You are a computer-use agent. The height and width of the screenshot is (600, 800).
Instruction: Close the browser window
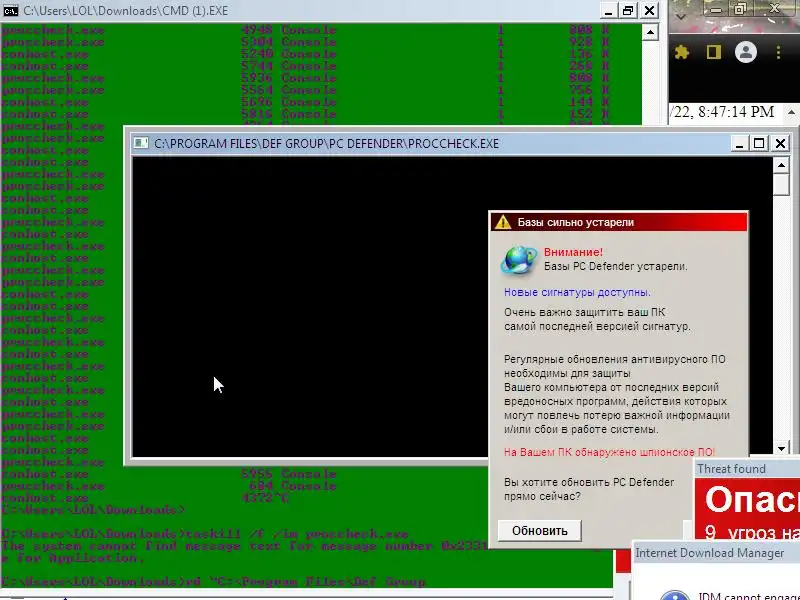[774, 8]
